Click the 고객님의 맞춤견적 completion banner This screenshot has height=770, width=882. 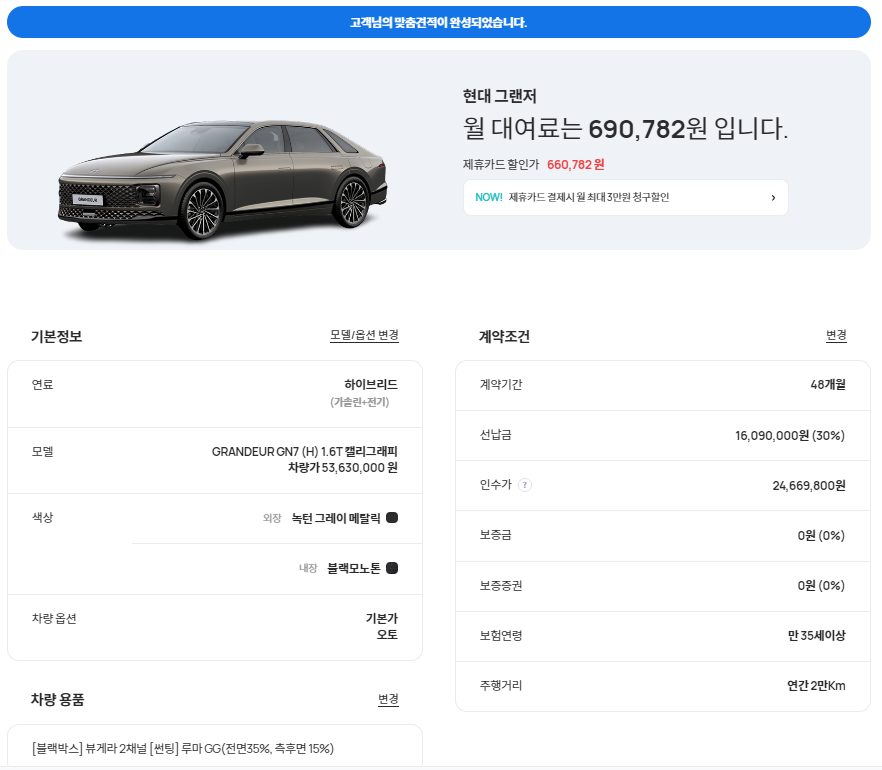(x=440, y=21)
